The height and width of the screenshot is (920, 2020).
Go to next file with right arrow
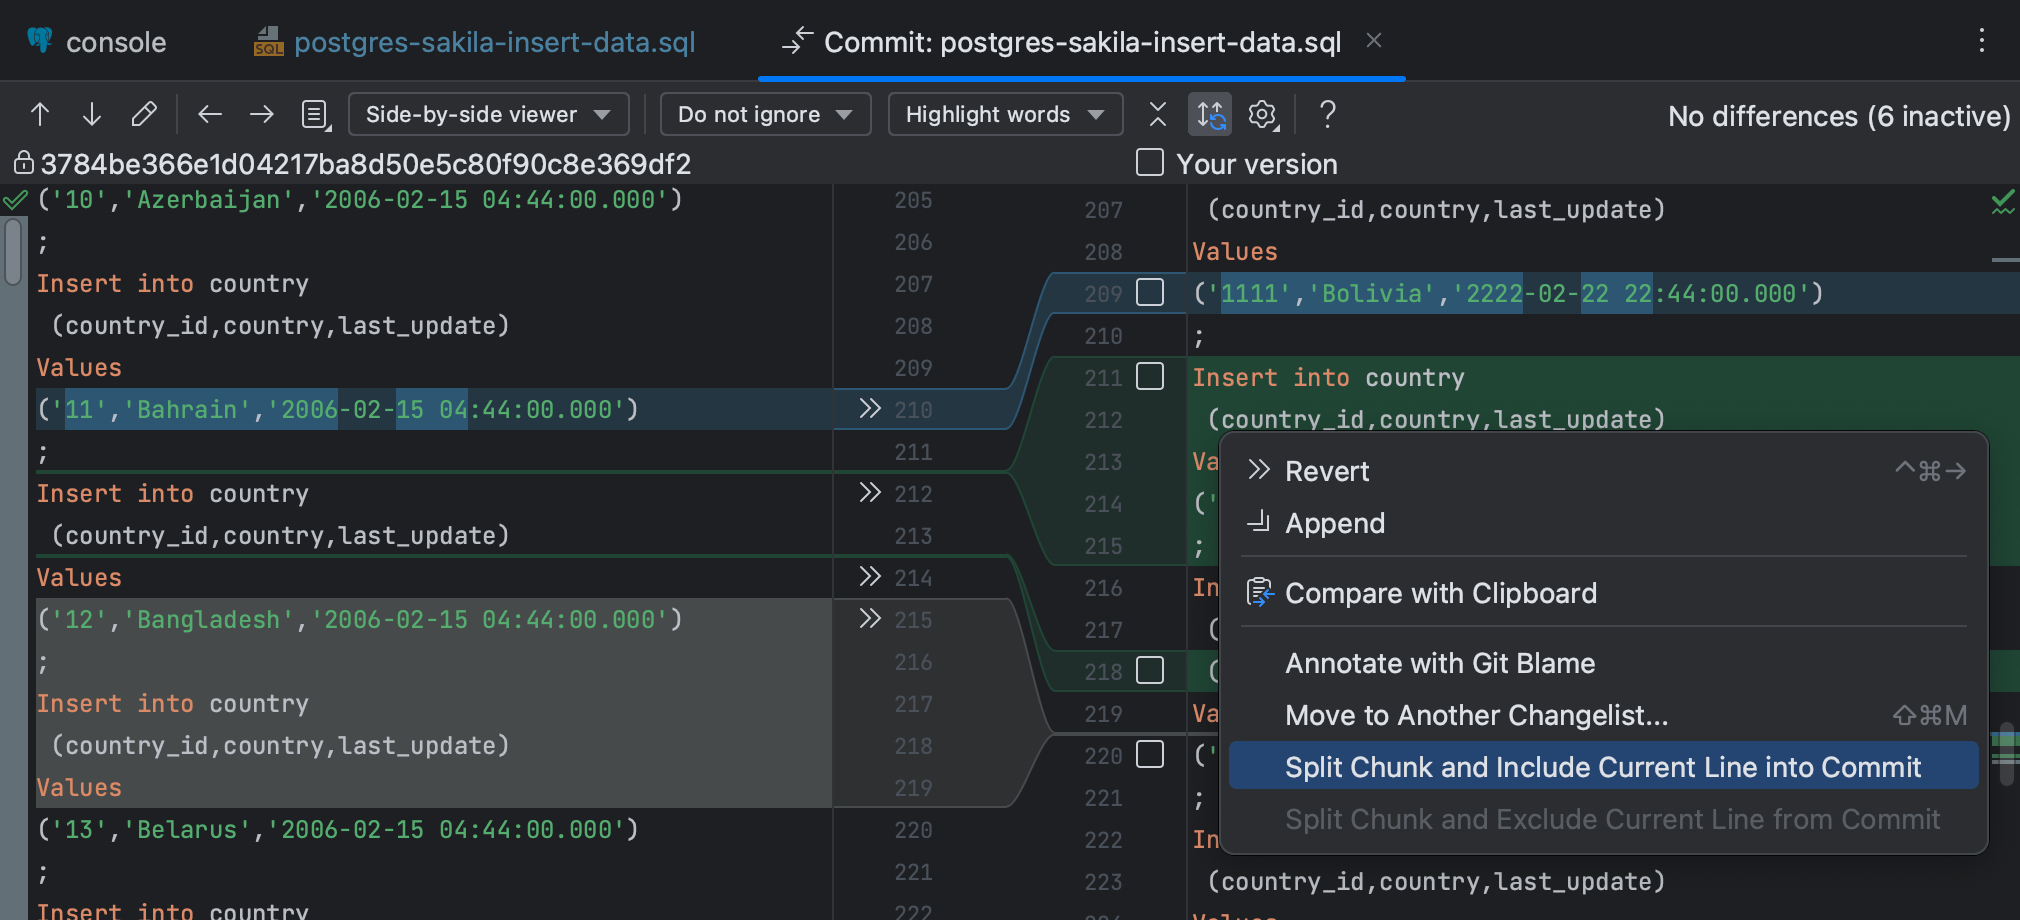tap(262, 115)
